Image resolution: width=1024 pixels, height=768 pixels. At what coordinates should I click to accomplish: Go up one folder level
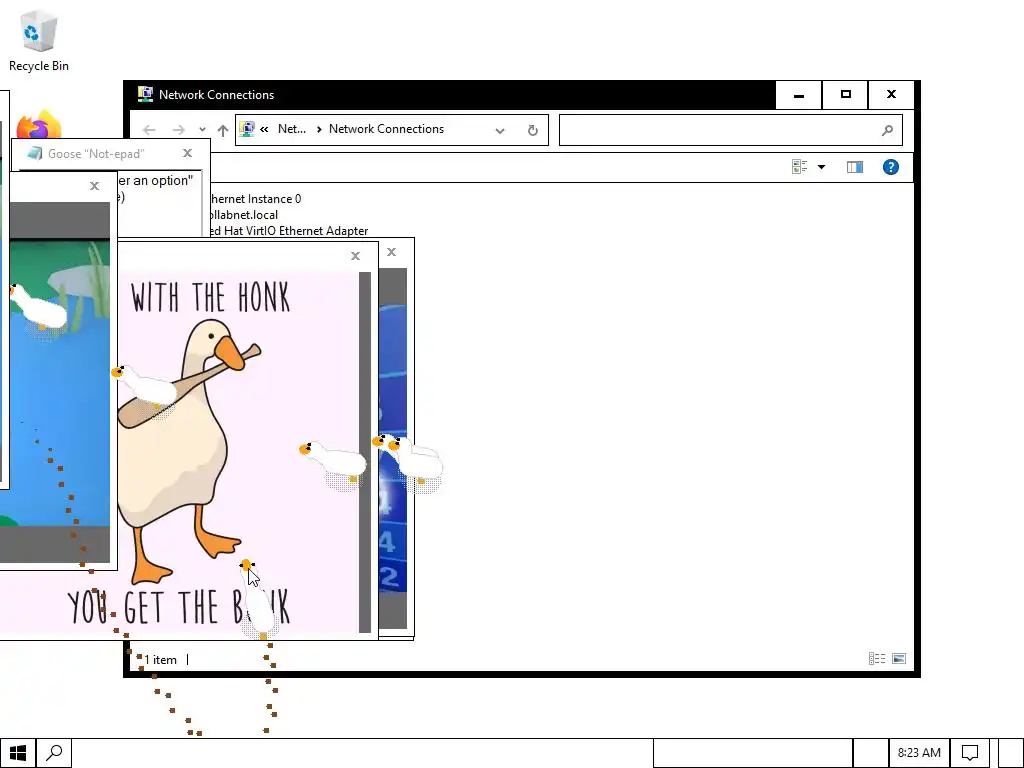coord(223,130)
